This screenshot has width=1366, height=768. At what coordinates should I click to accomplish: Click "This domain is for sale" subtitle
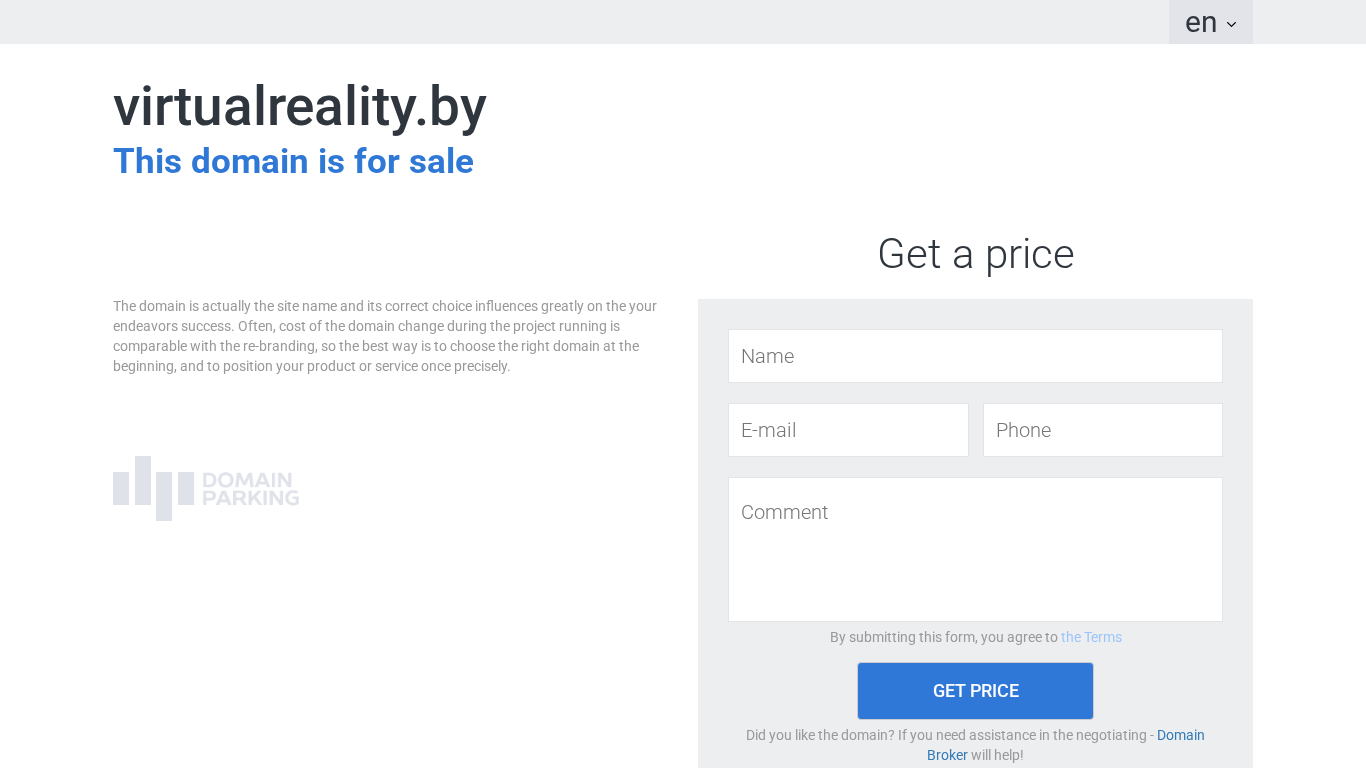point(293,161)
